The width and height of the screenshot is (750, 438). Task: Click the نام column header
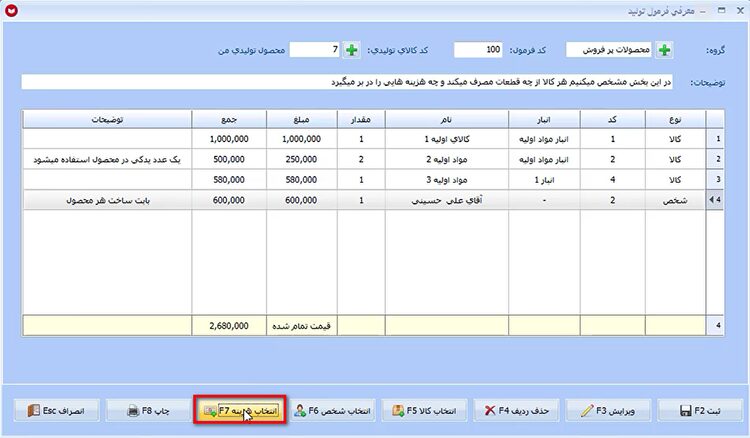pyautogui.click(x=446, y=120)
